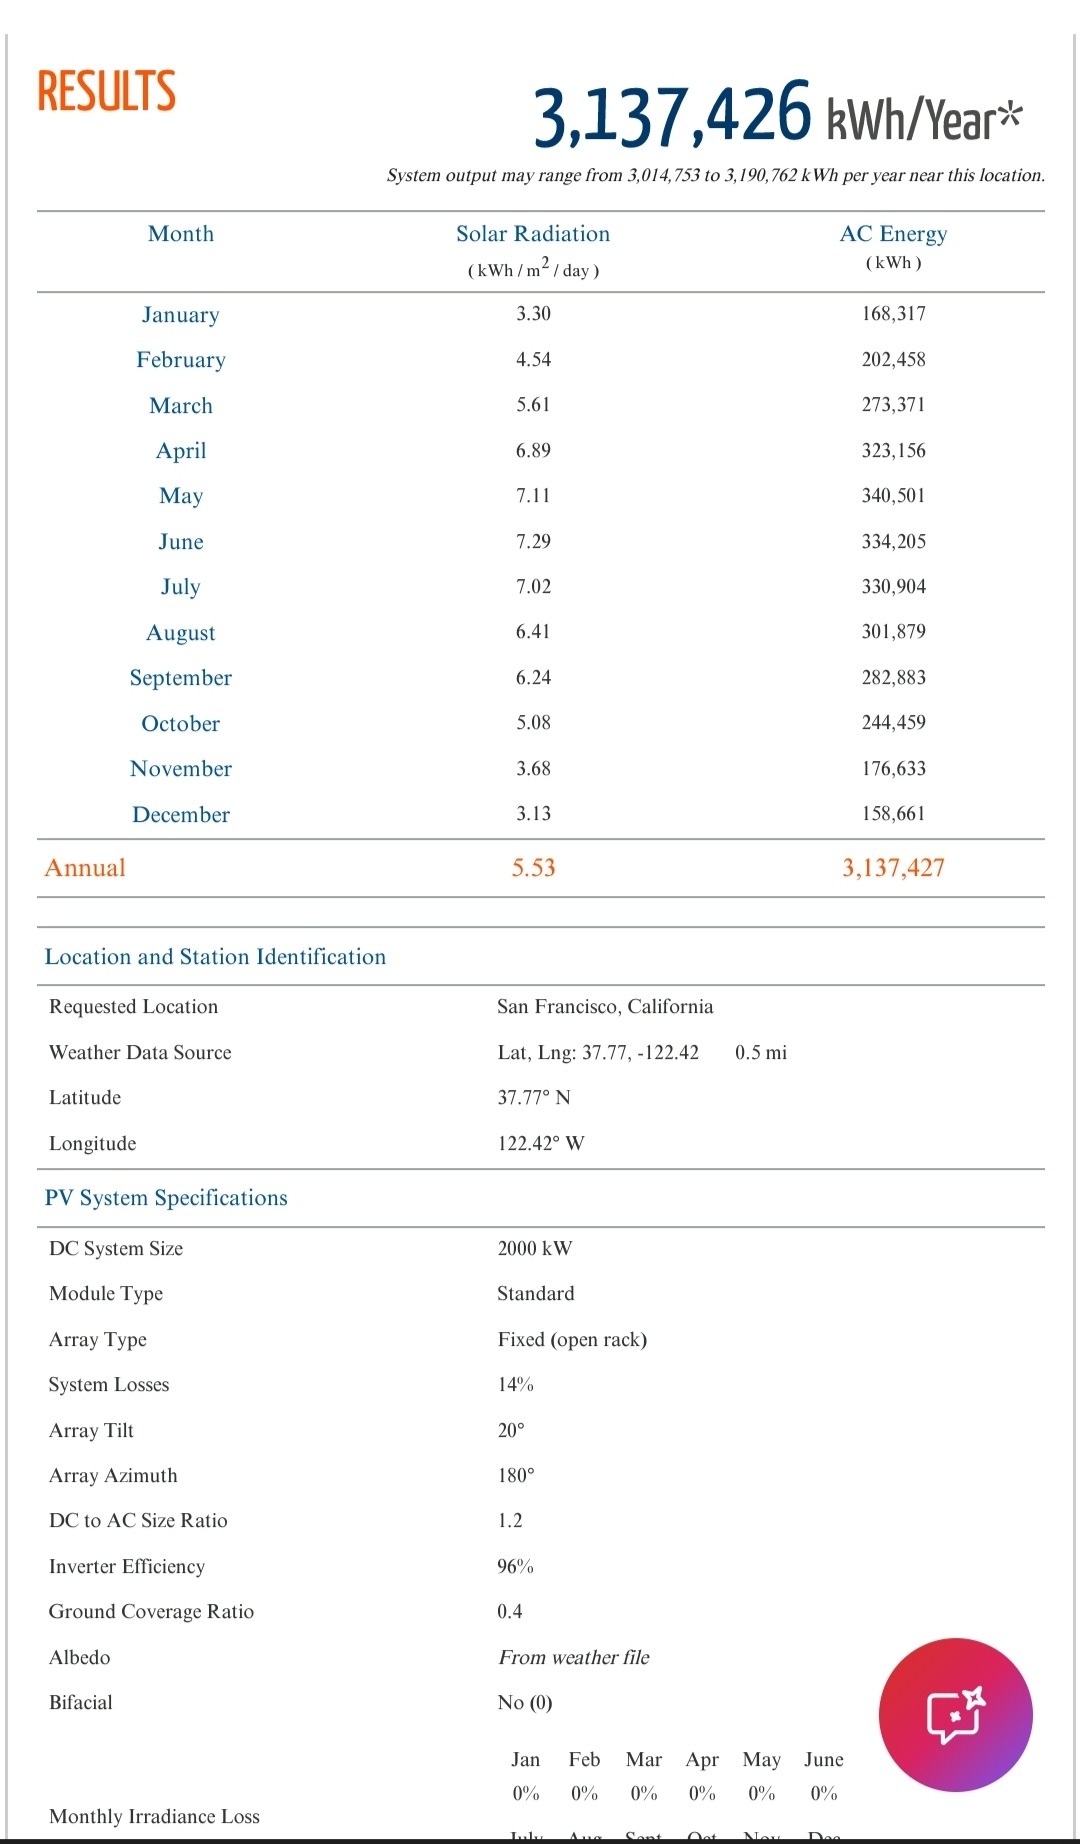Open the floating chat assistant button
This screenshot has width=1080, height=1844.
point(955,1714)
